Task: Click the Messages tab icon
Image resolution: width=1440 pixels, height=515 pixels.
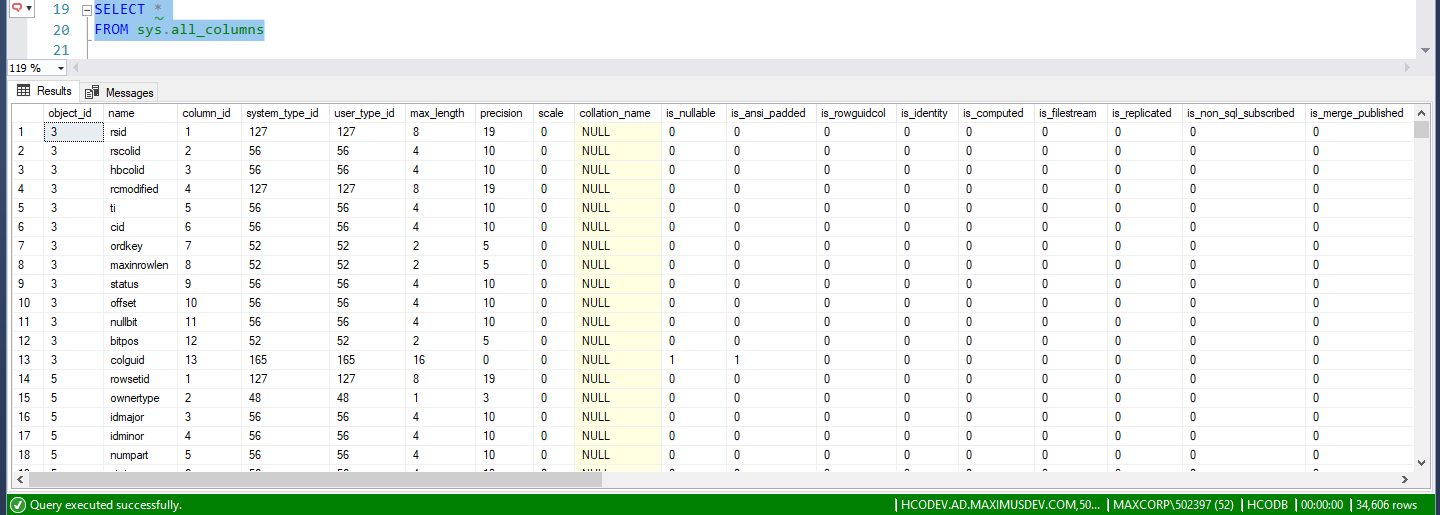Action: point(93,92)
